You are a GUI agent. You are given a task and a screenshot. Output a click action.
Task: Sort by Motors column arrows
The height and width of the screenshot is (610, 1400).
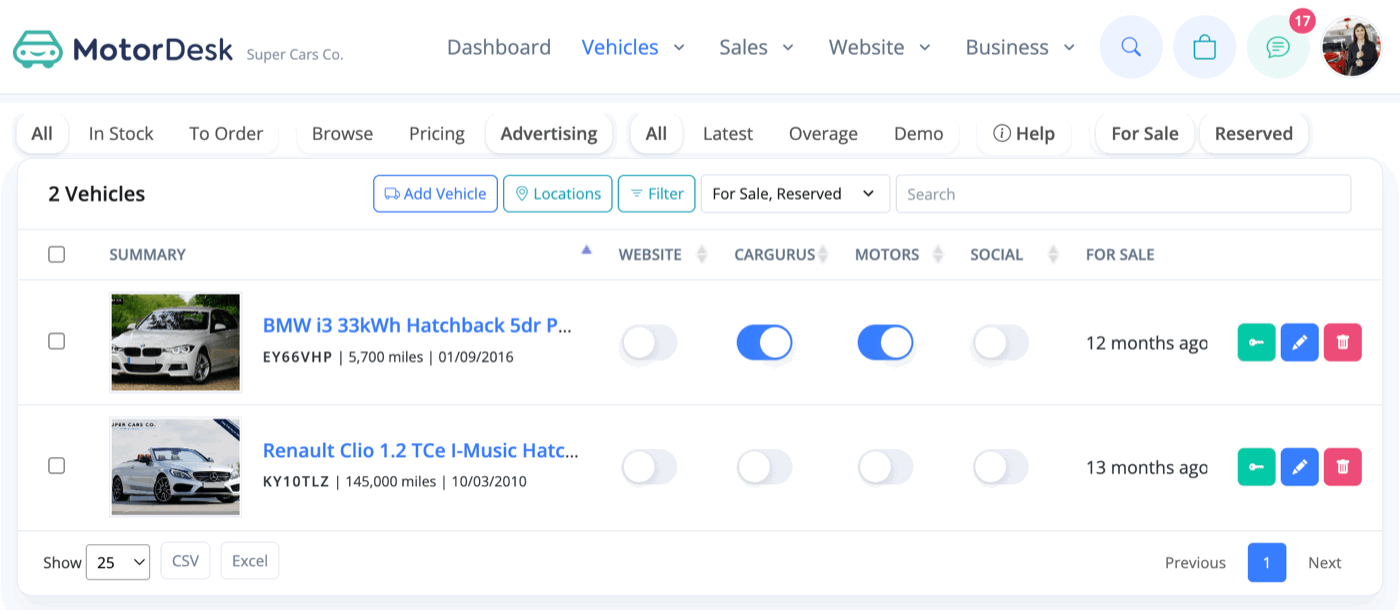pyautogui.click(x=938, y=255)
